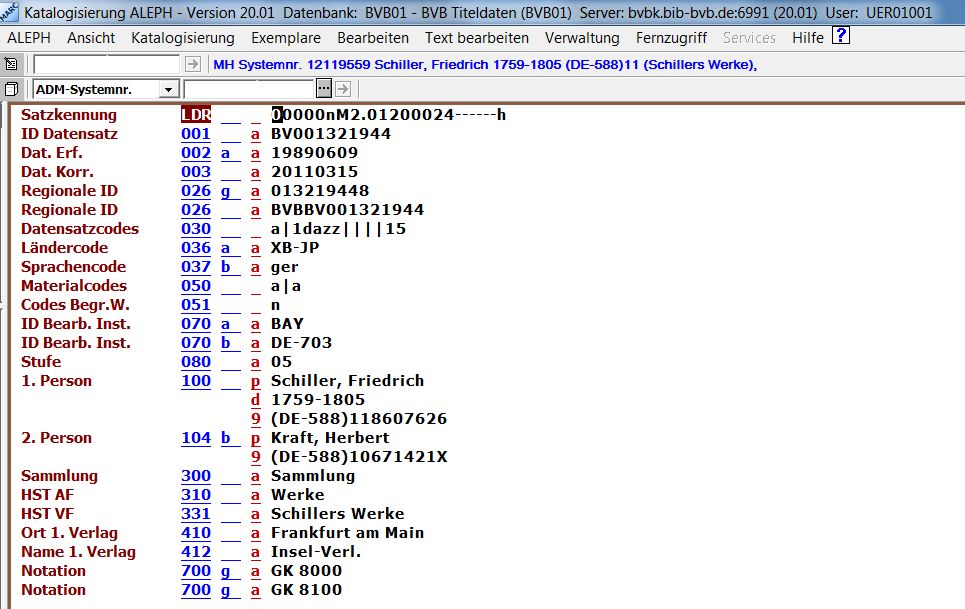Click the value Schiller, Friedrich in field 100

[x=347, y=381]
